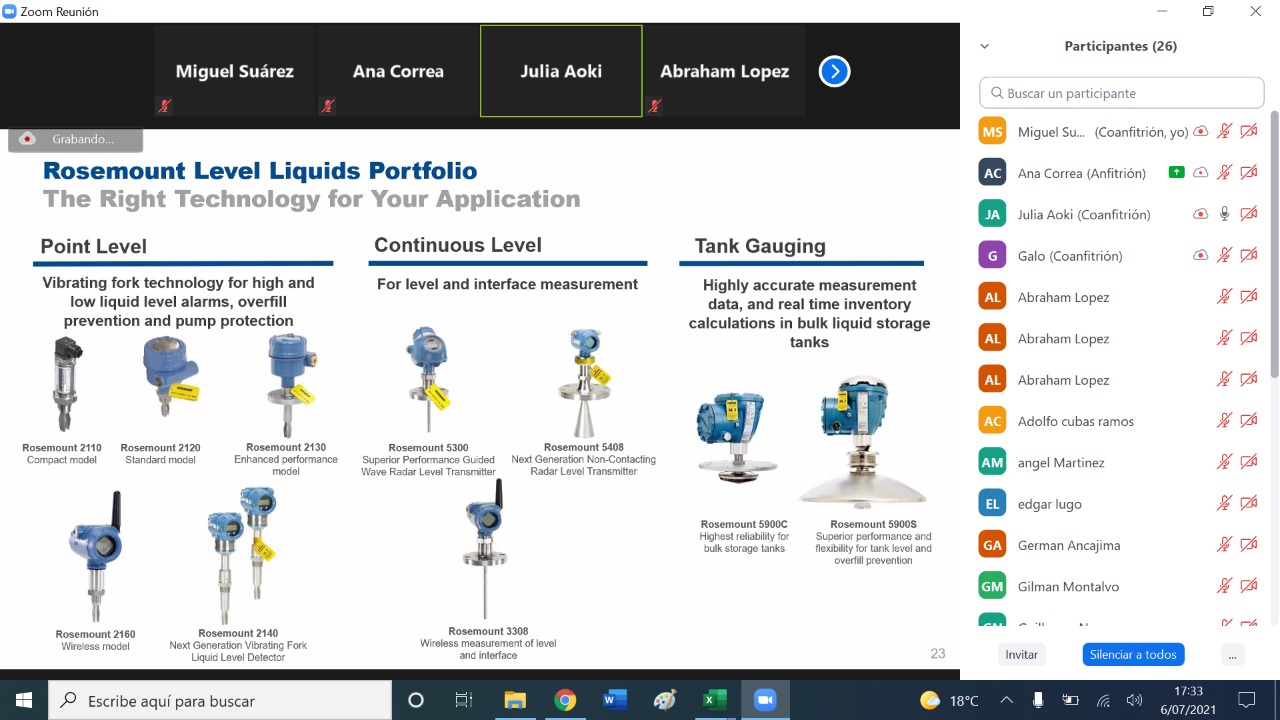Click Julia Aoki's microphone icon
The image size is (1280, 720).
point(1224,214)
